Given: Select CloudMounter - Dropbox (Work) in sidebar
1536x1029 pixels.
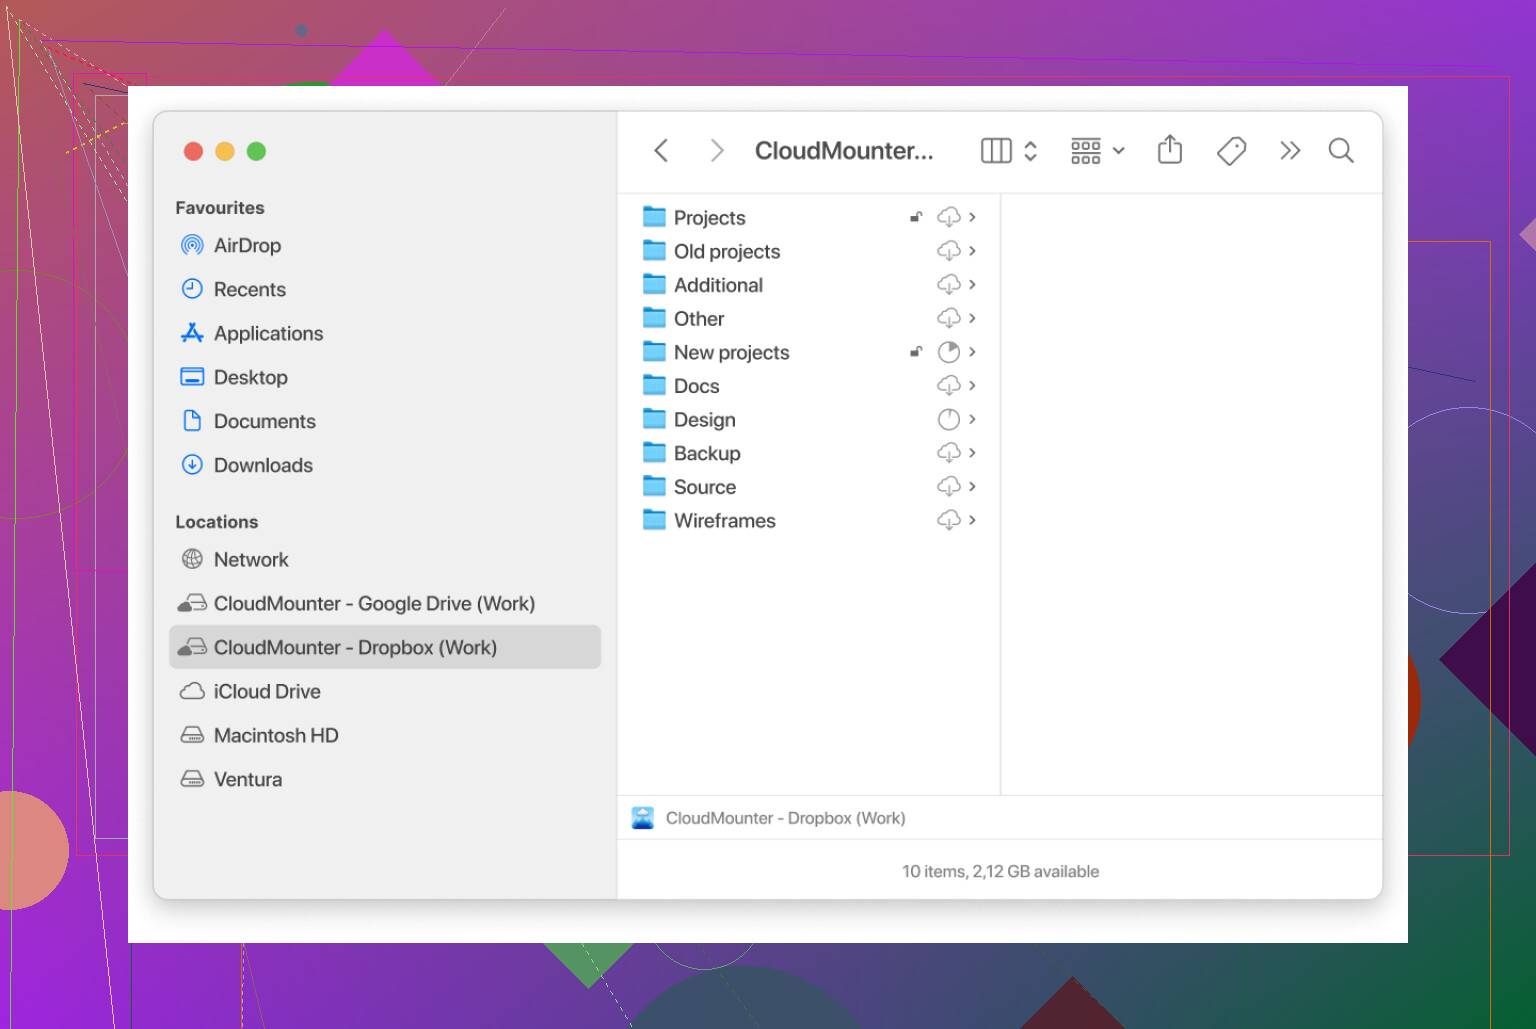Looking at the screenshot, I should pos(385,647).
